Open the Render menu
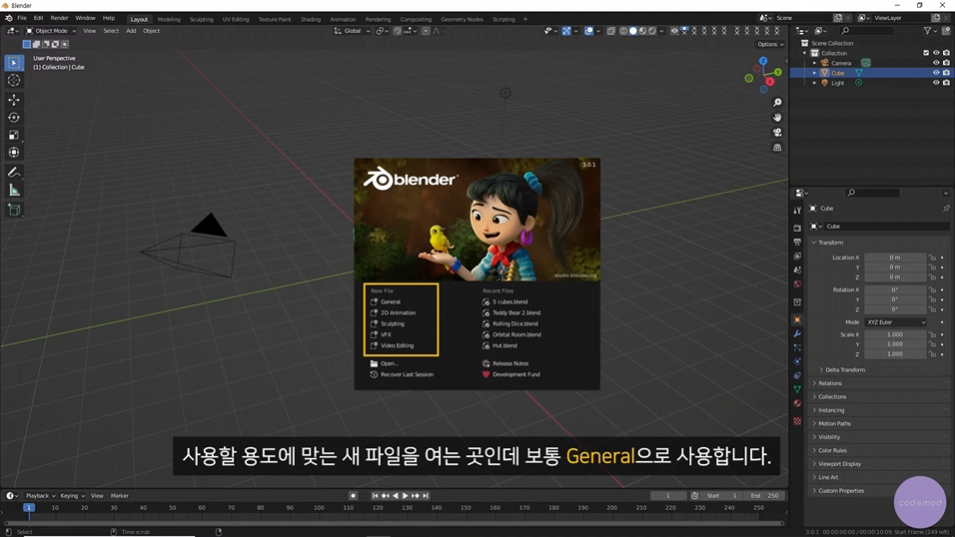 pyautogui.click(x=59, y=18)
